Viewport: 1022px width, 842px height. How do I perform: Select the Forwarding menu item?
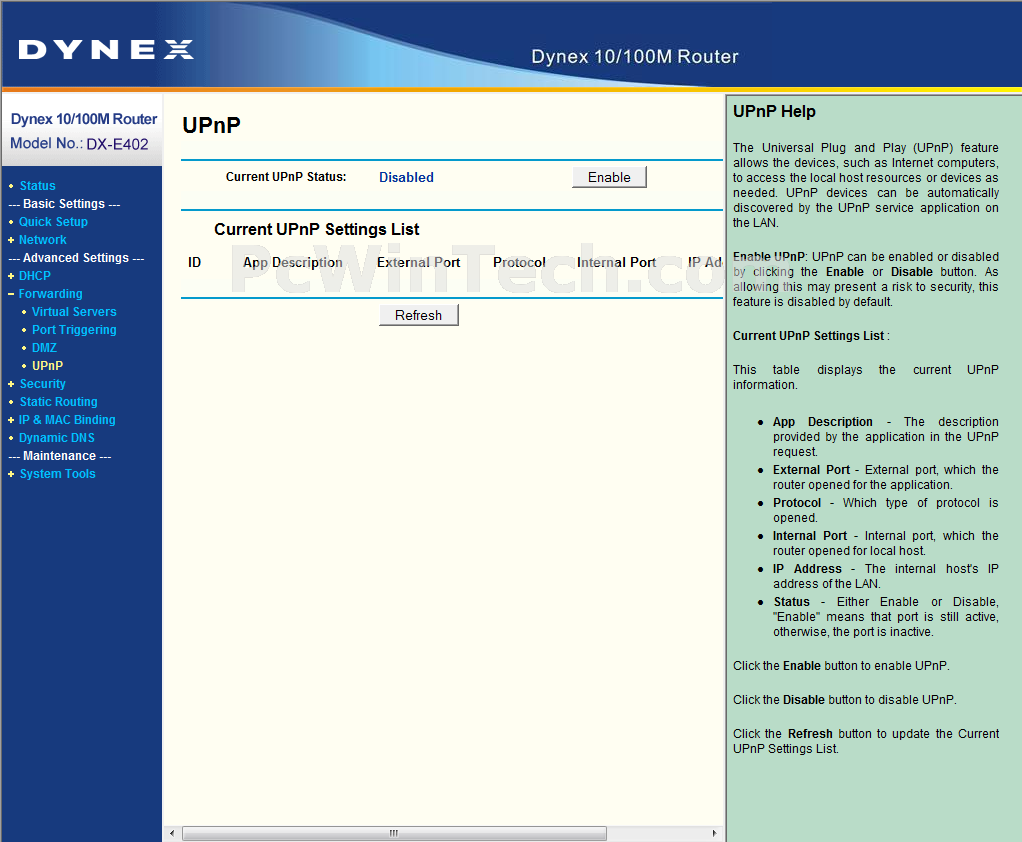click(50, 294)
